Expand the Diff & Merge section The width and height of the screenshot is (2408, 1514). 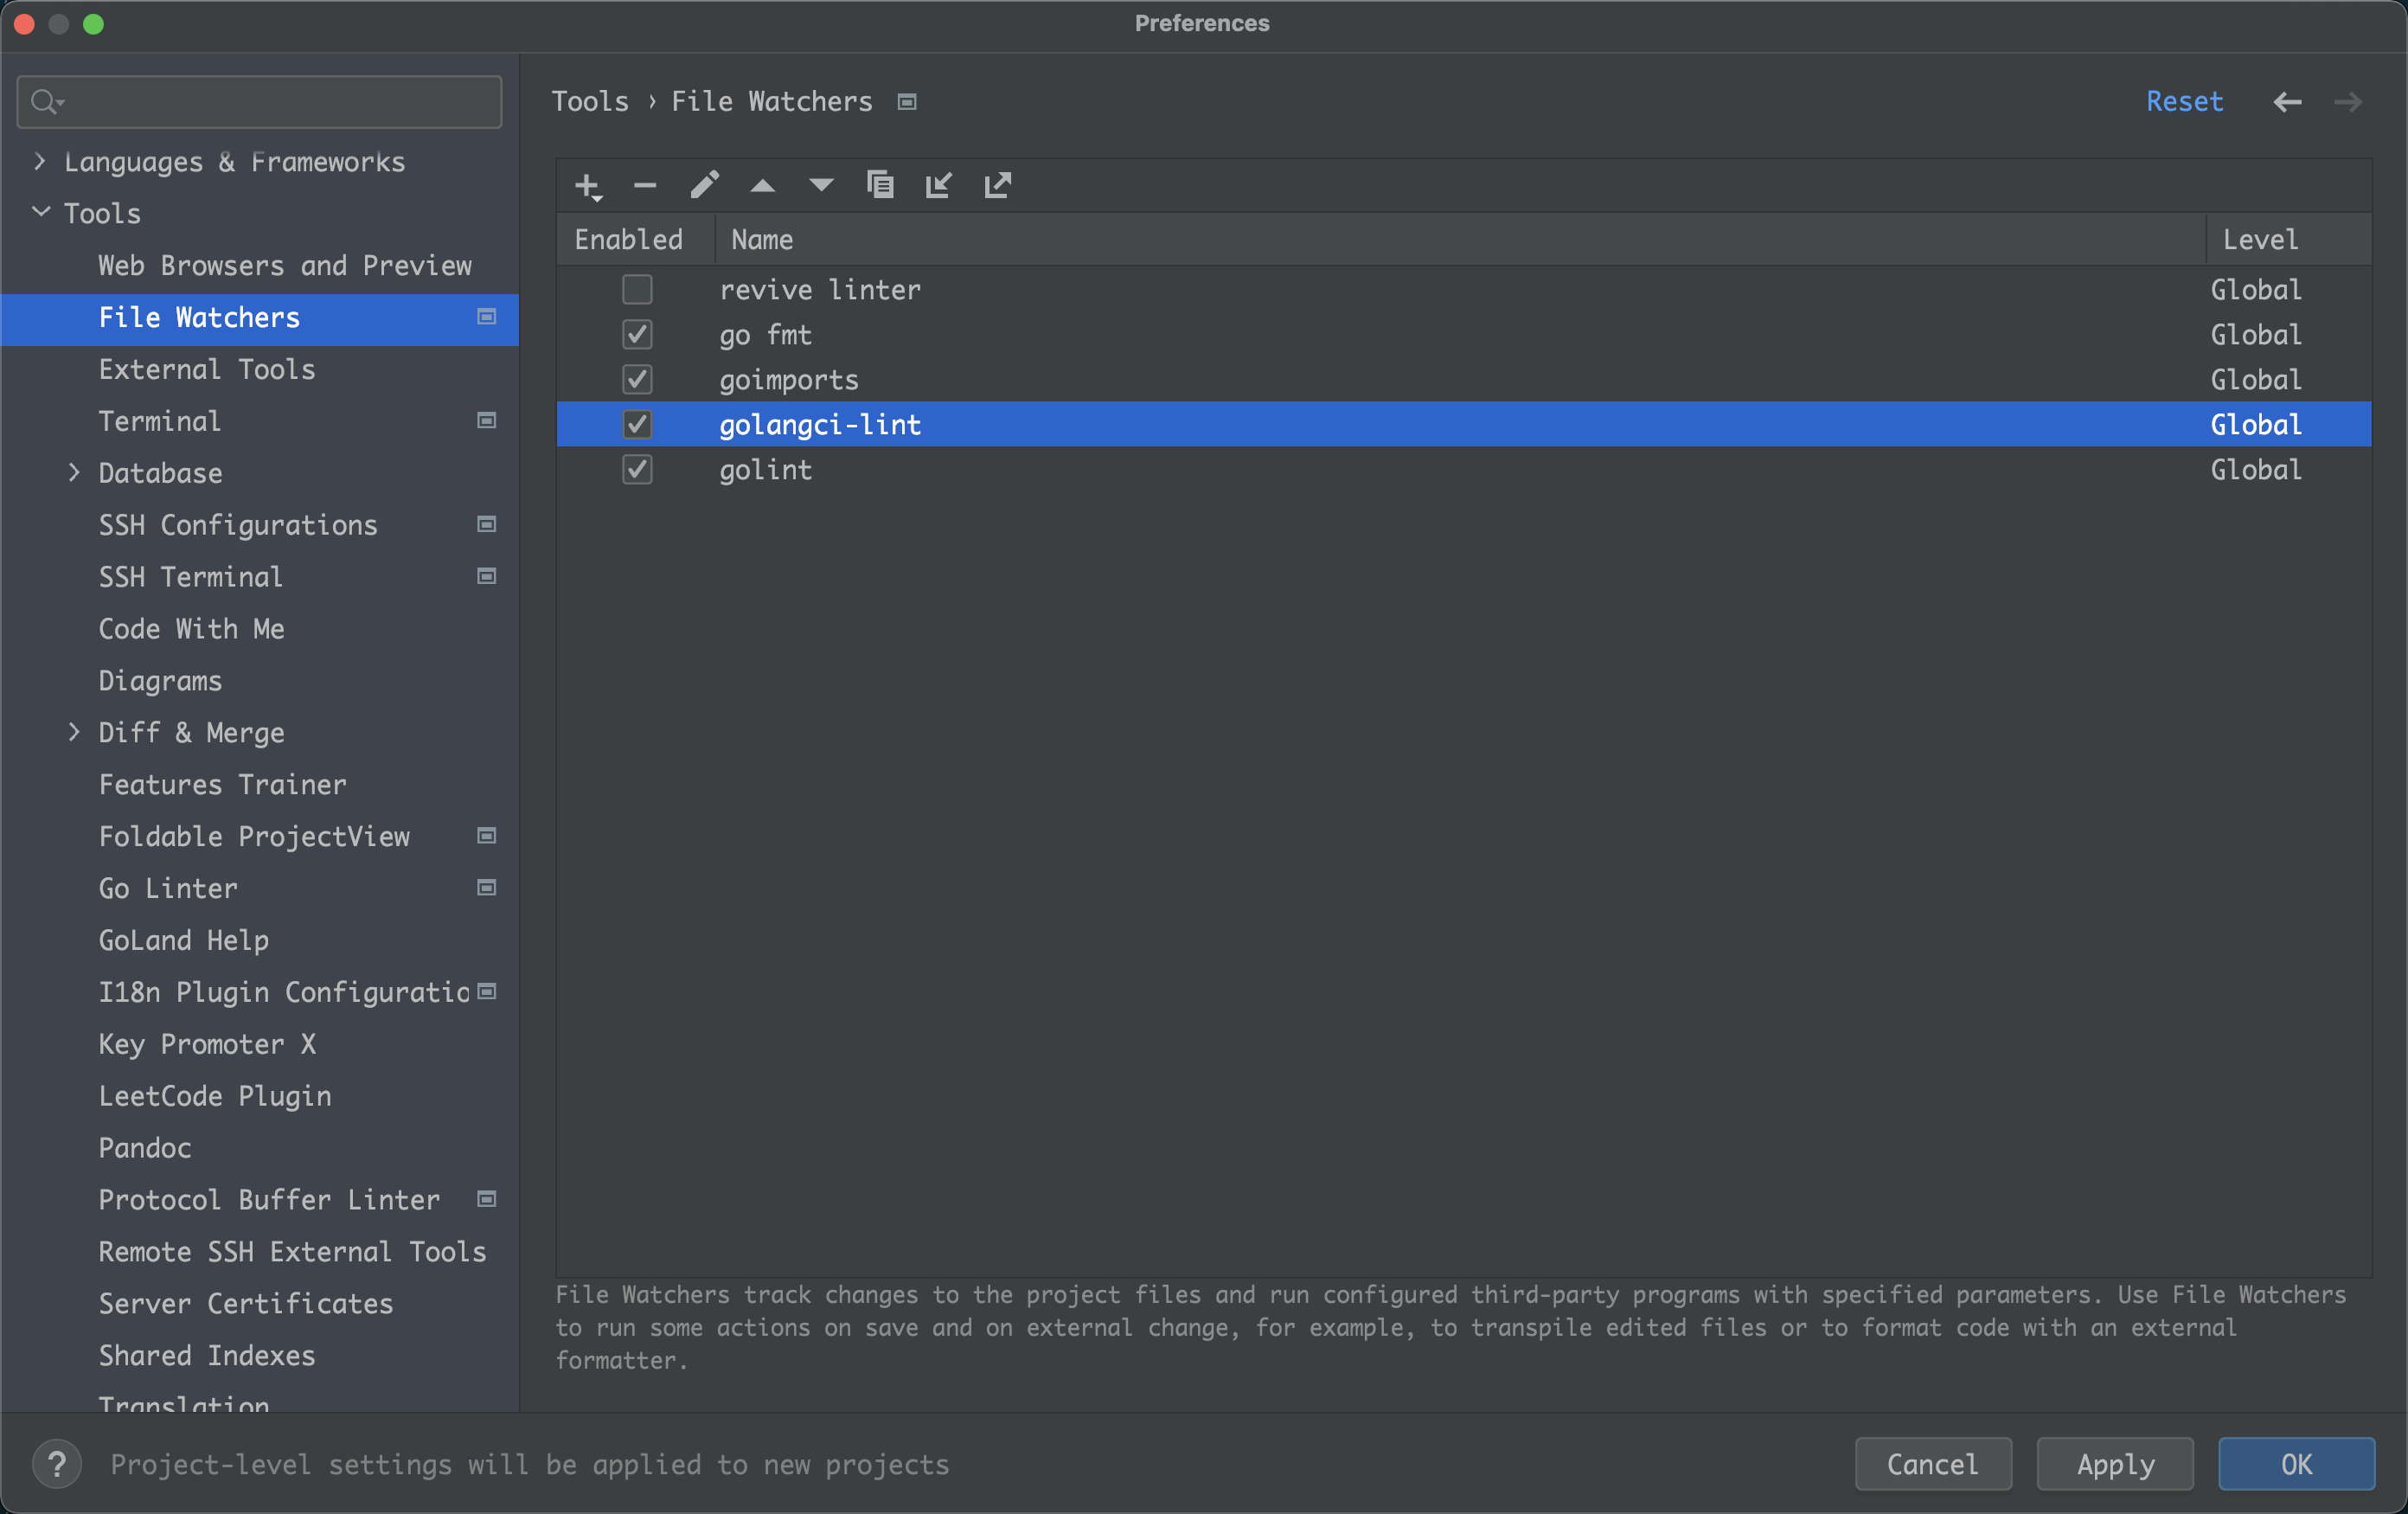(x=75, y=732)
